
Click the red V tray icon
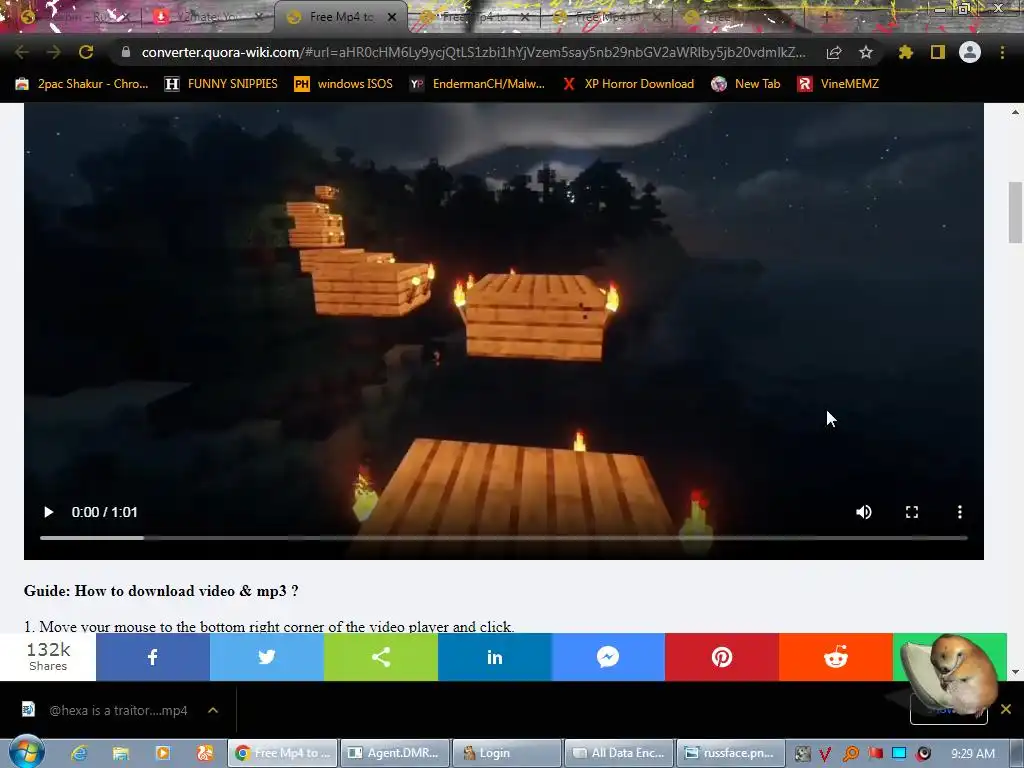tap(826, 754)
